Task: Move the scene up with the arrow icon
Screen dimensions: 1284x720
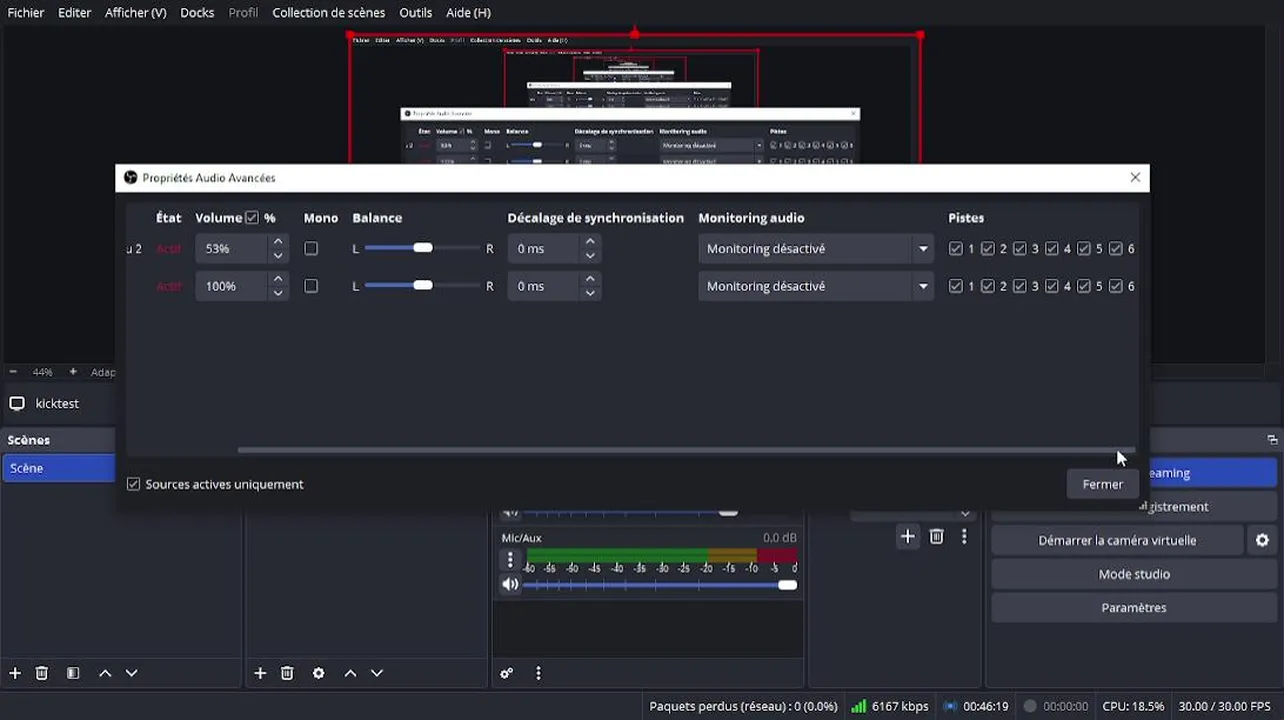Action: [105, 673]
